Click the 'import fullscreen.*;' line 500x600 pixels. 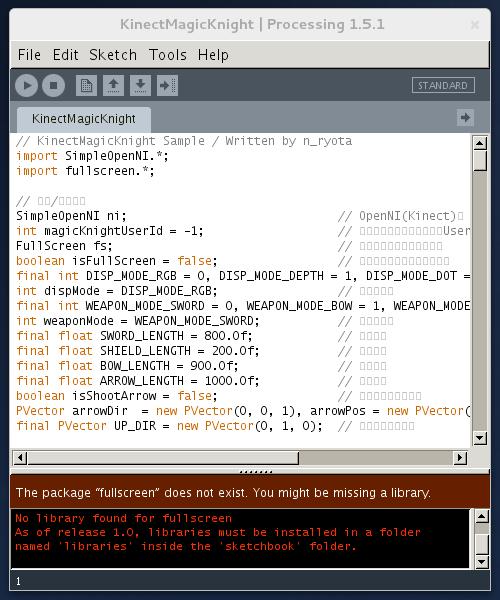coord(85,171)
